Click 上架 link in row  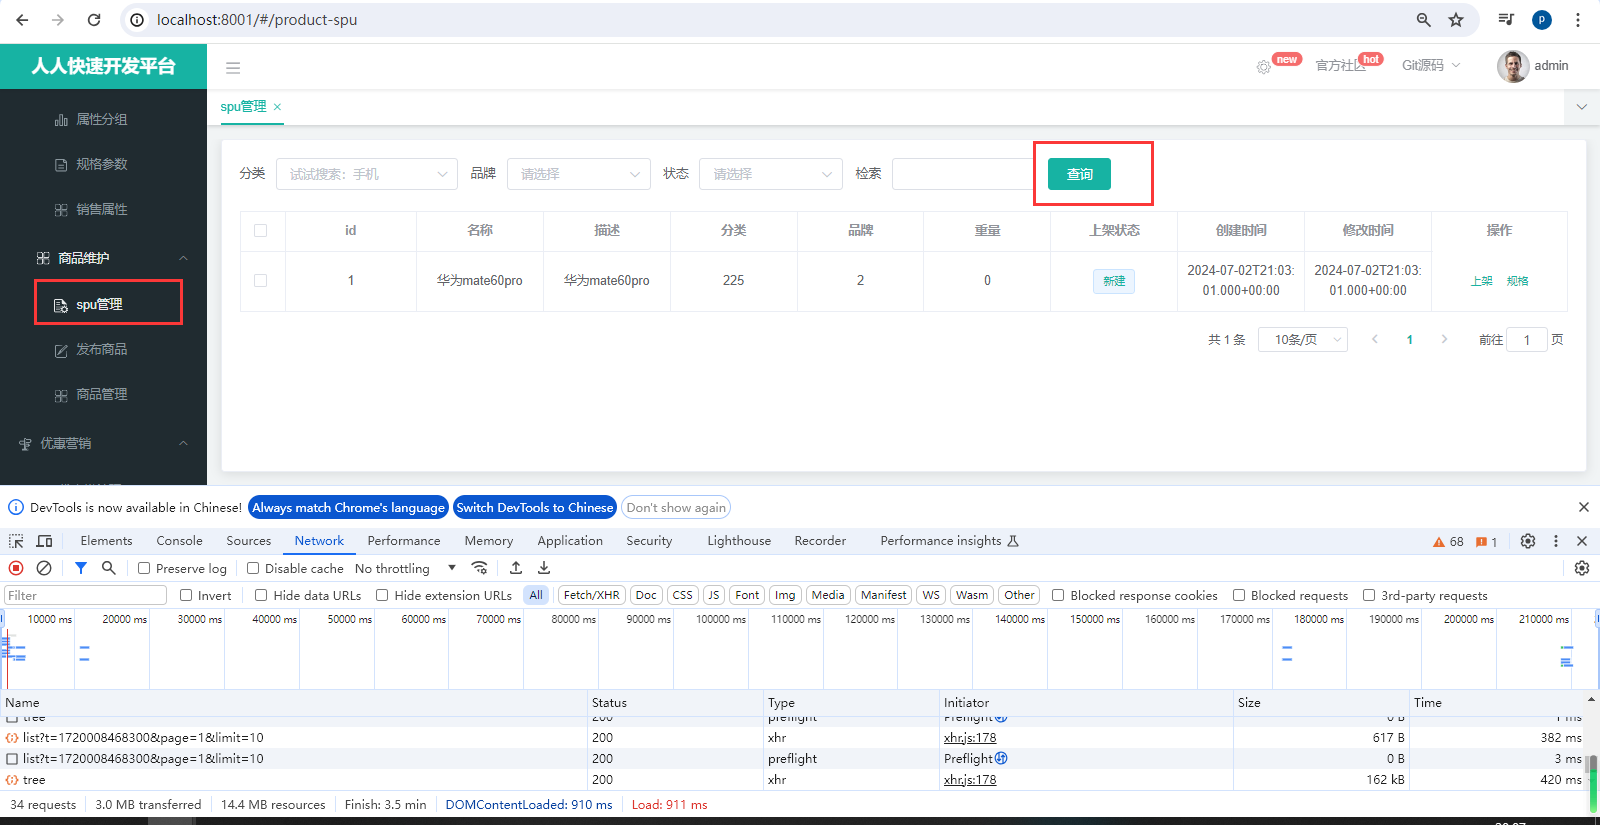(x=1482, y=281)
